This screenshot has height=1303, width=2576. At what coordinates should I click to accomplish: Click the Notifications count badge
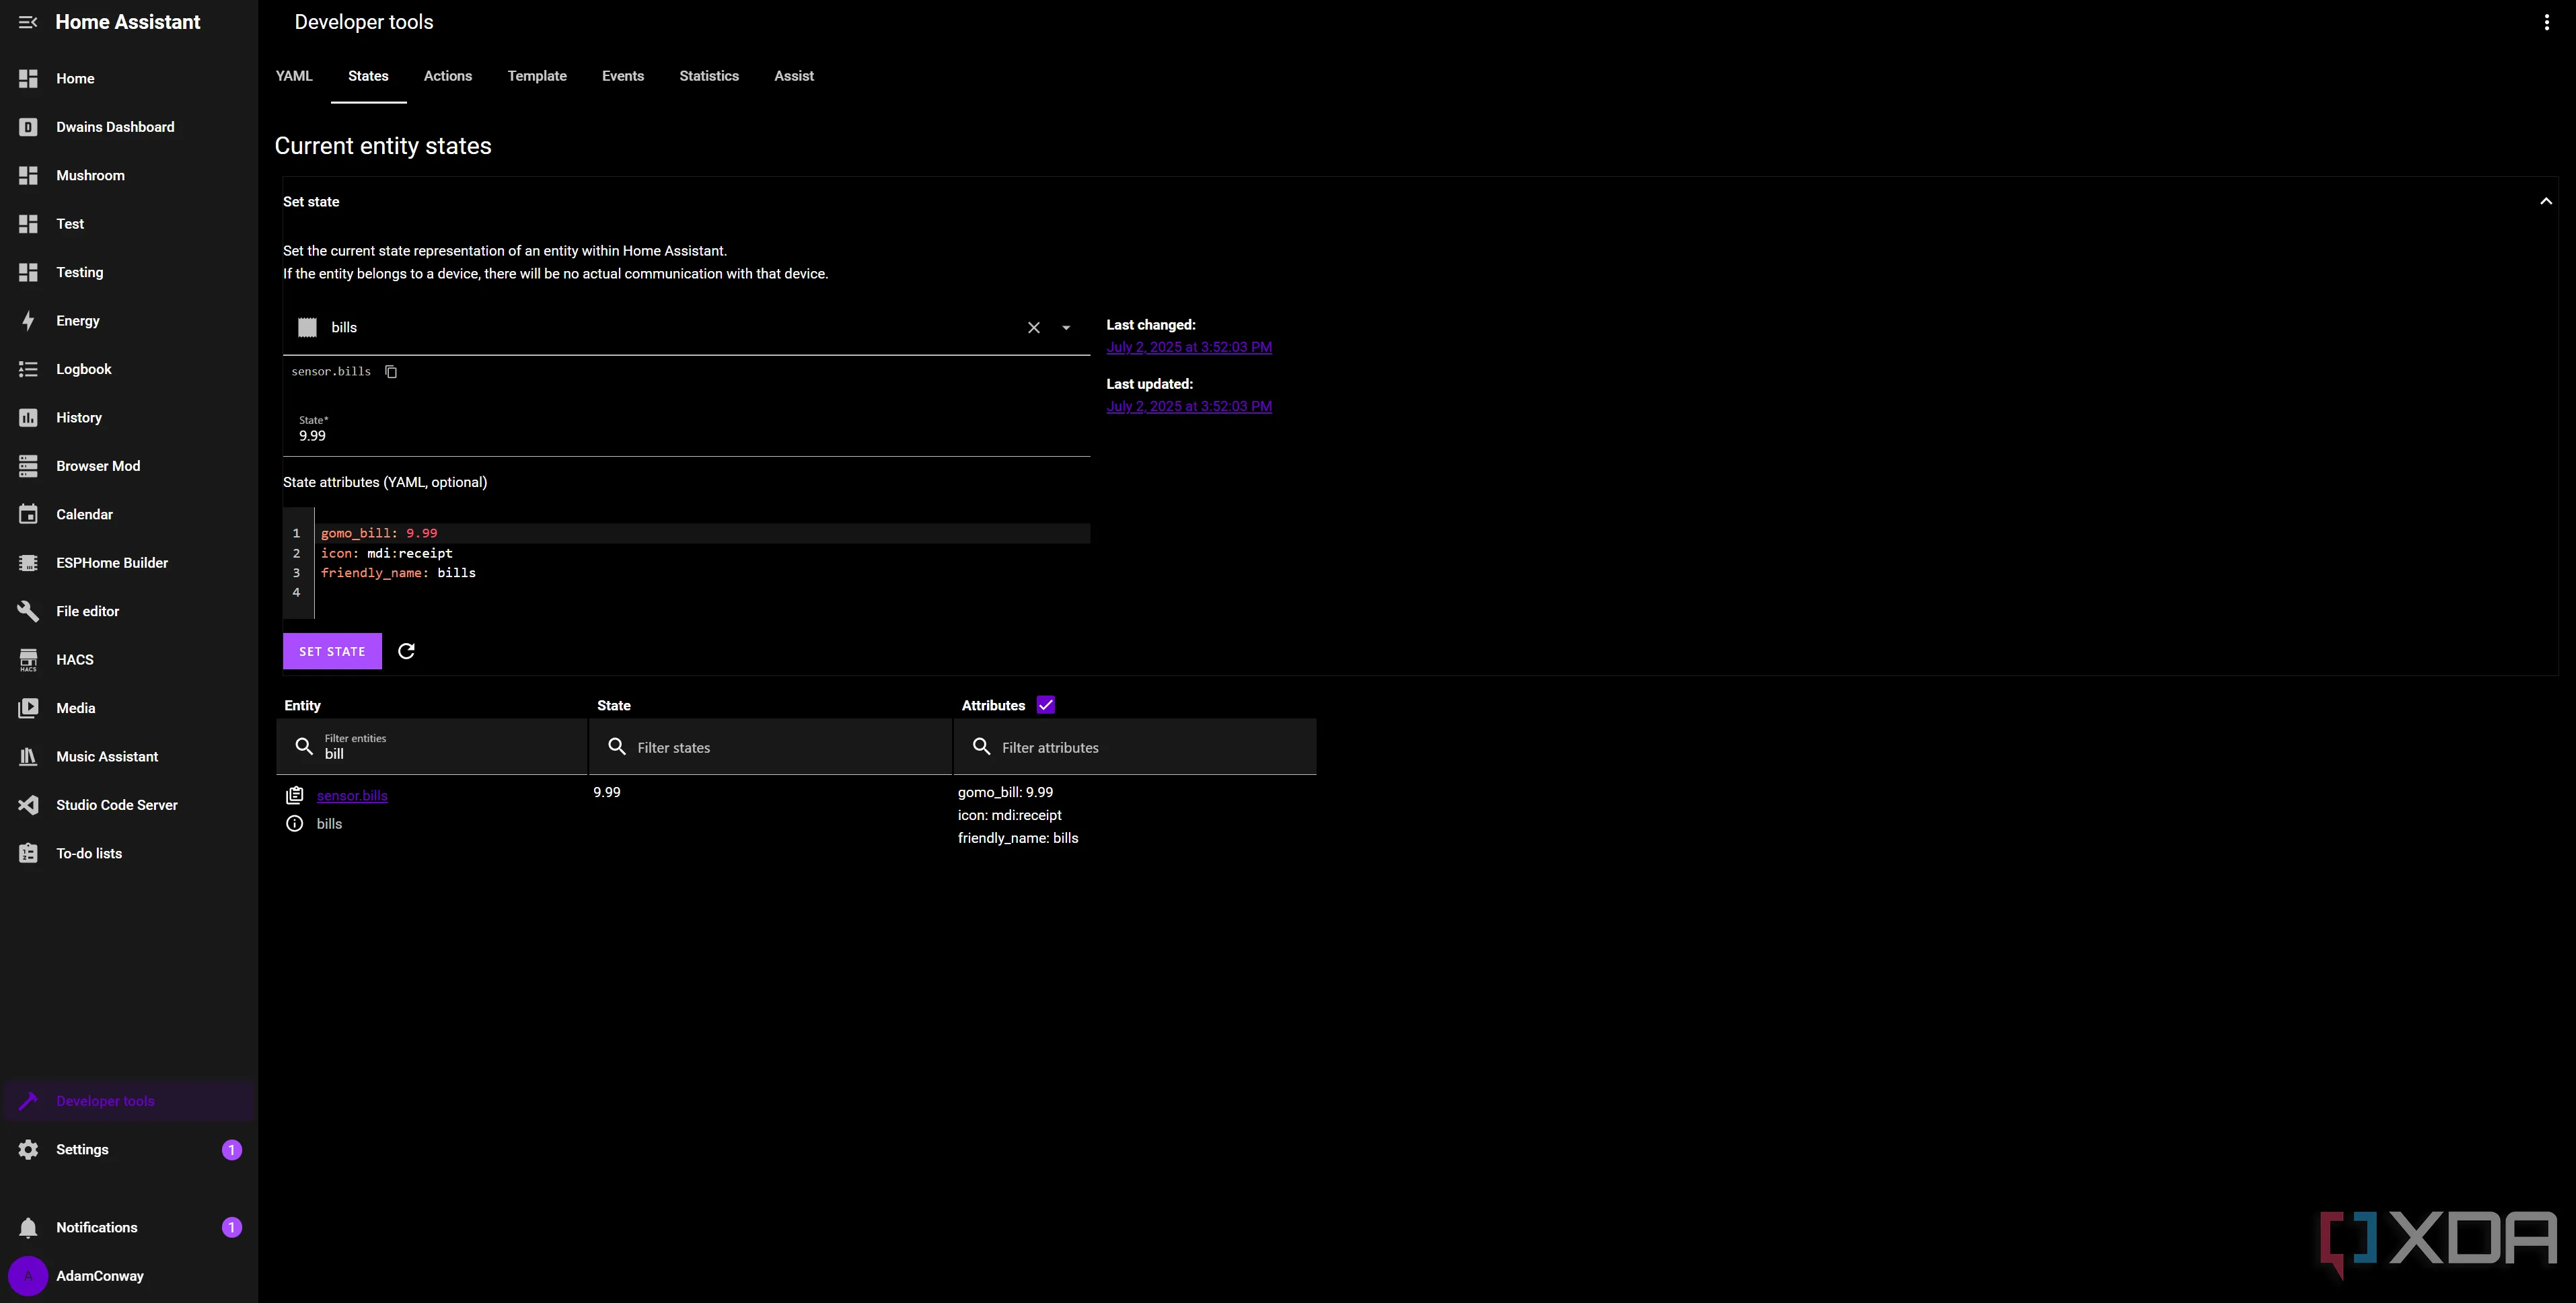(231, 1228)
